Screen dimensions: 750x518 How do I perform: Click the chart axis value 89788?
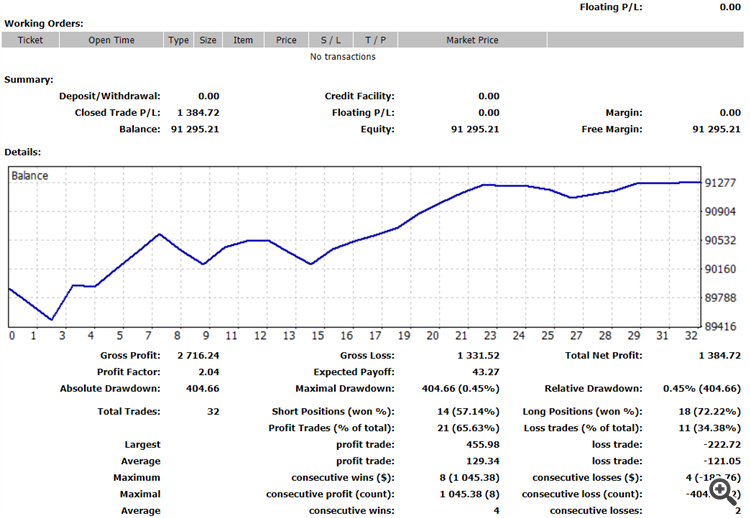(x=720, y=298)
